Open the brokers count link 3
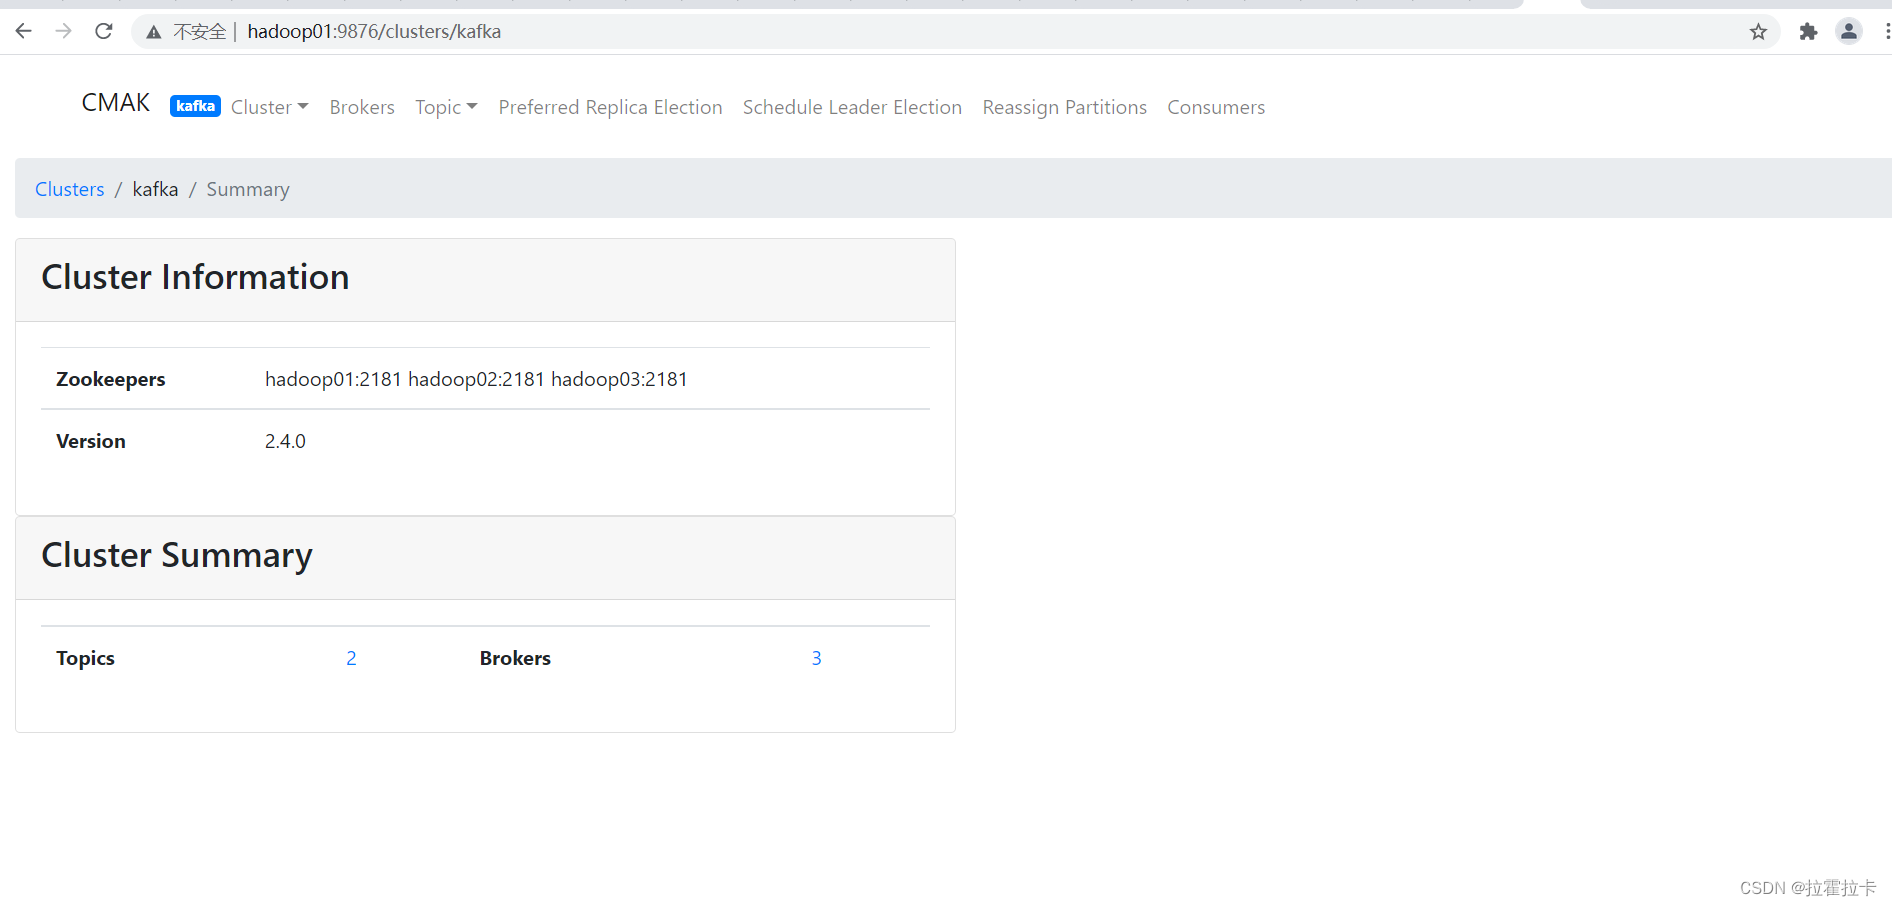This screenshot has width=1892, height=906. pyautogui.click(x=816, y=658)
